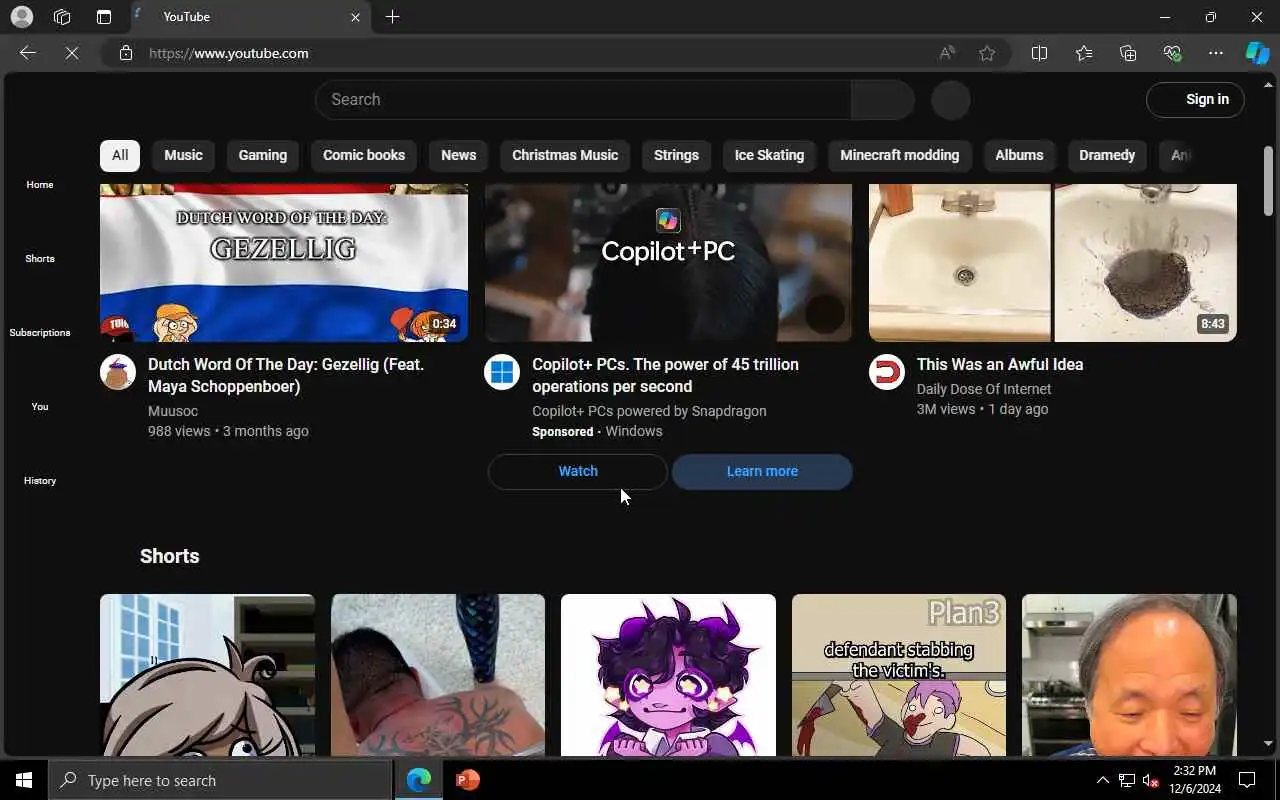
Task: Open the Collections icon
Action: pos(1128,53)
